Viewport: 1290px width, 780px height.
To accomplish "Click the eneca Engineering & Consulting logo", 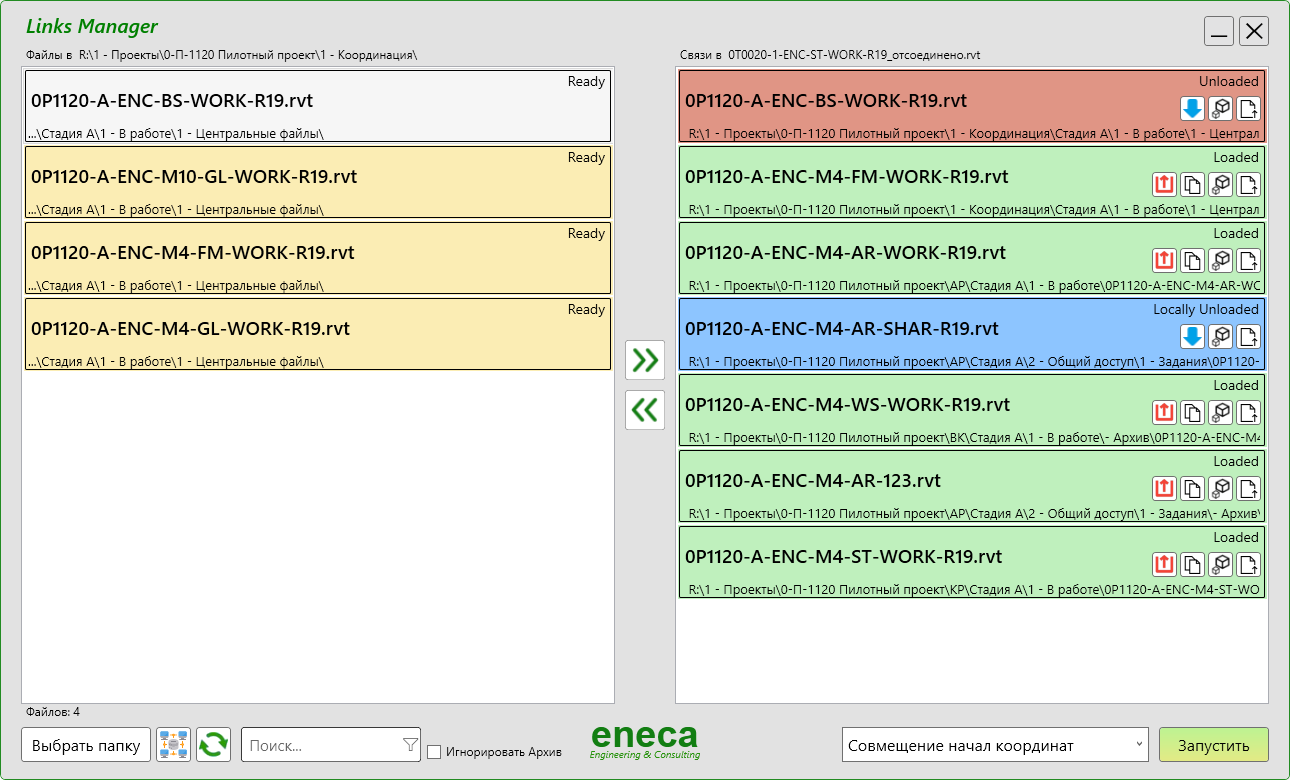I will 645,741.
